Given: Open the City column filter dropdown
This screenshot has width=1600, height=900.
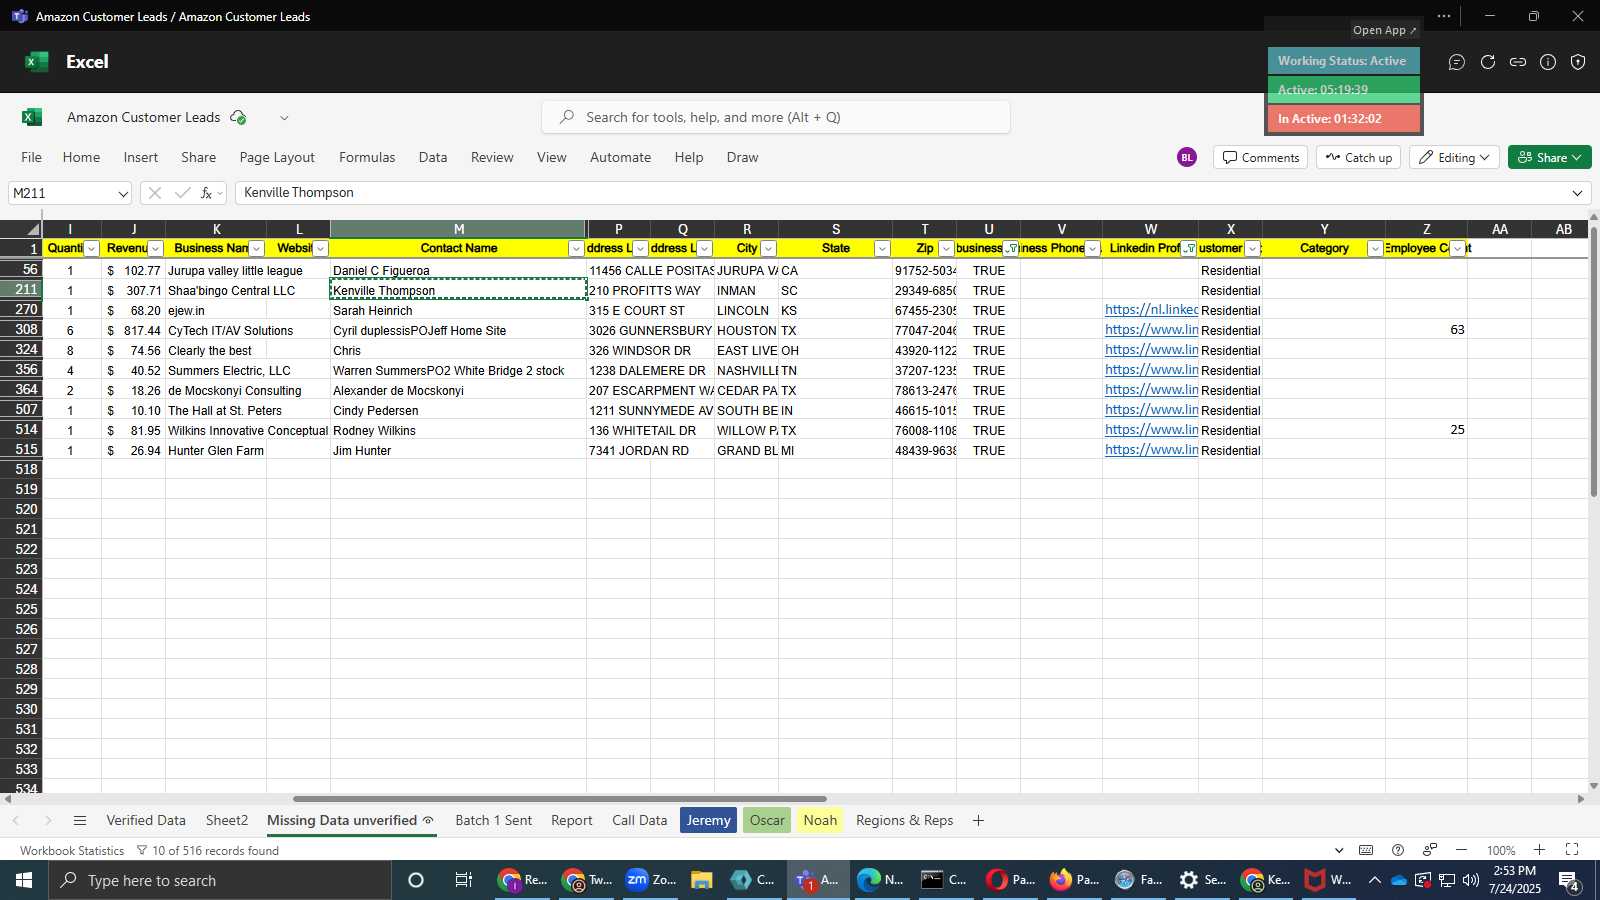Looking at the screenshot, I should 769,249.
